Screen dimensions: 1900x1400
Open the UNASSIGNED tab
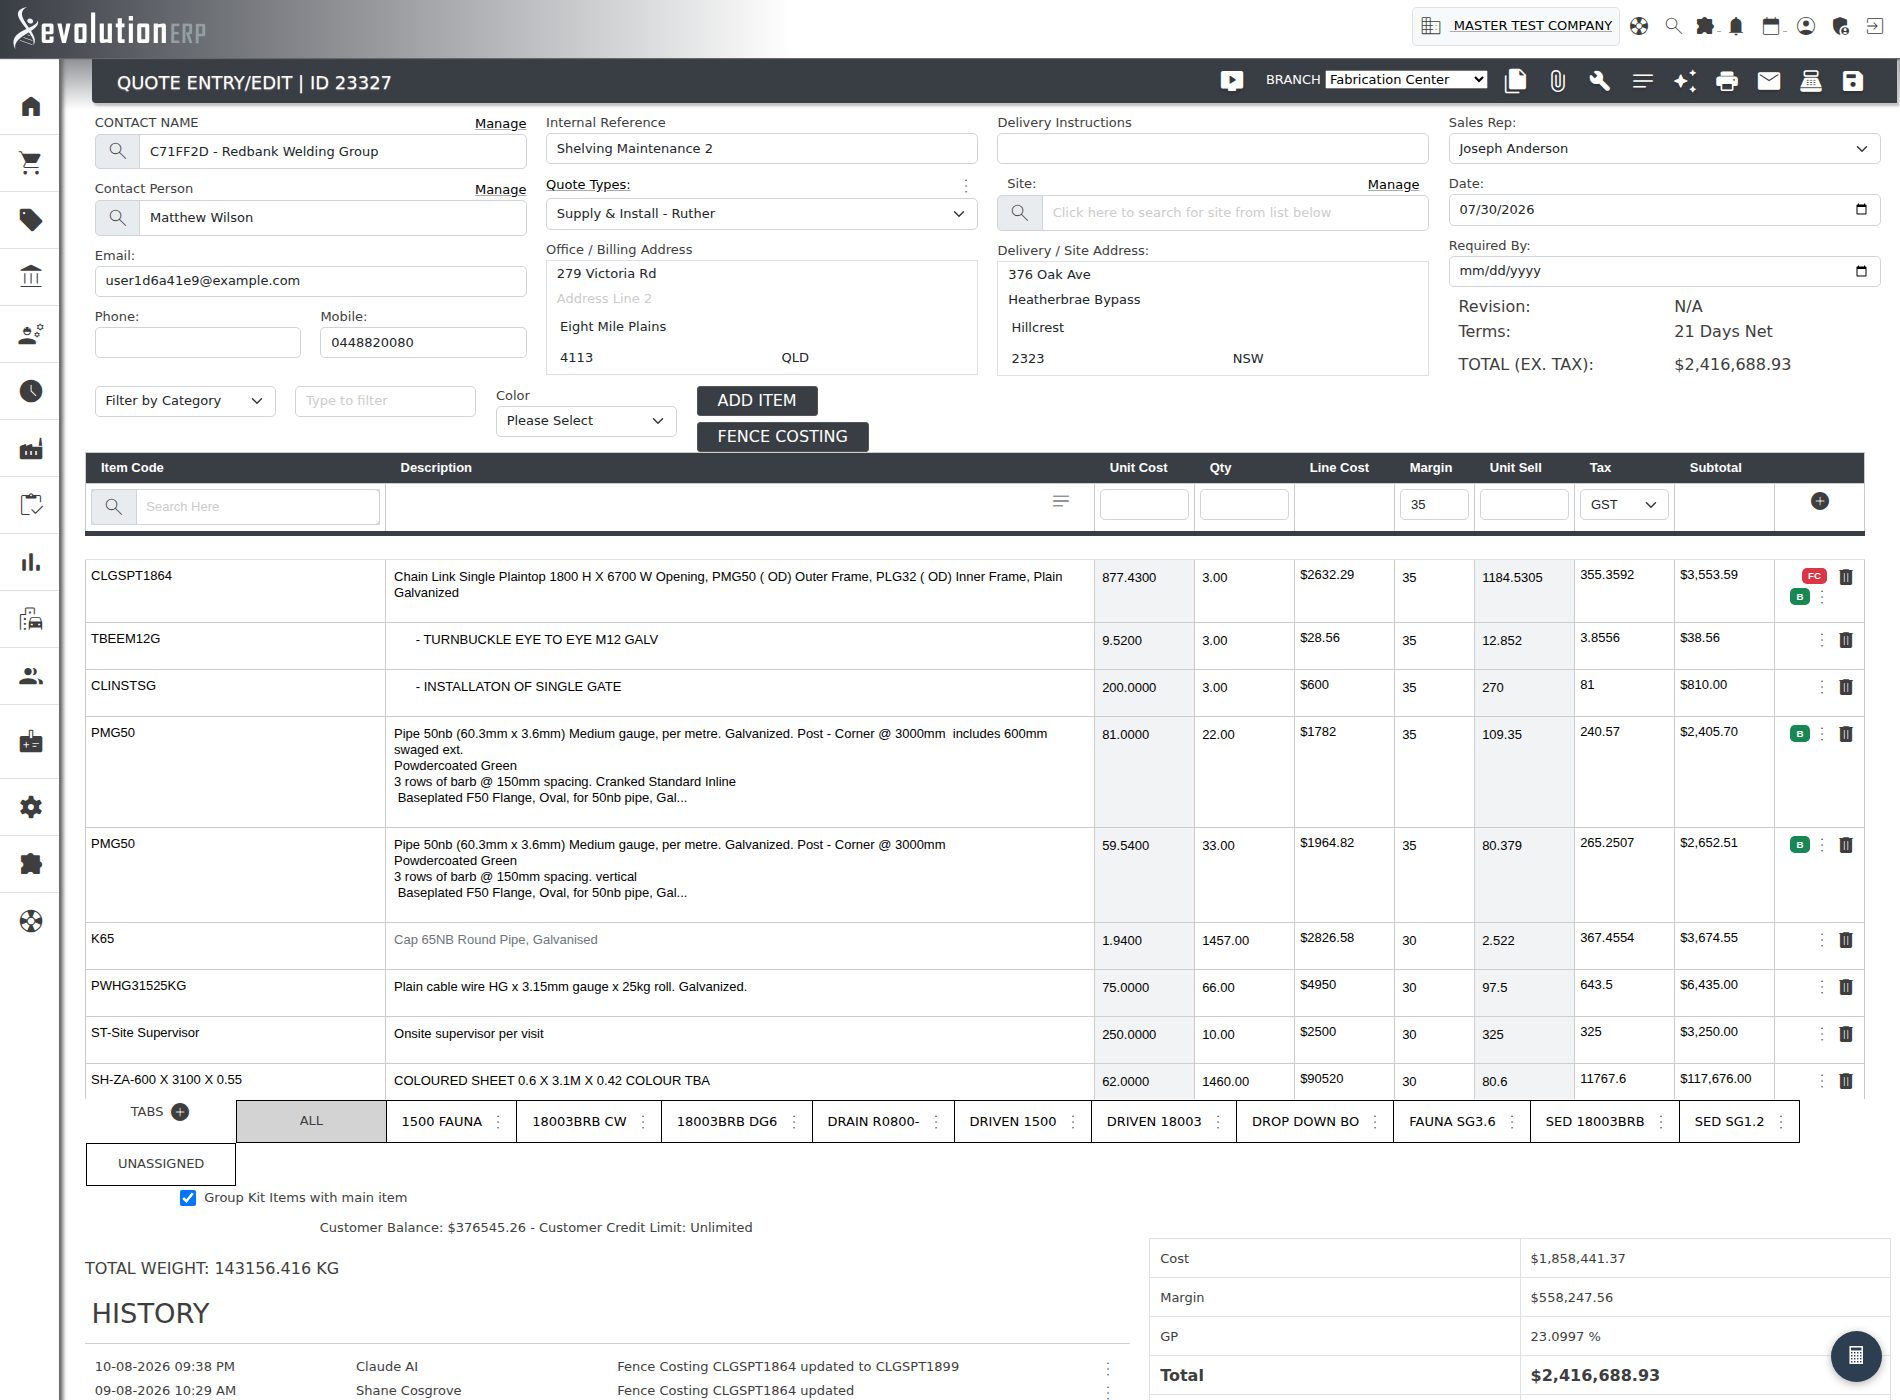point(161,1164)
